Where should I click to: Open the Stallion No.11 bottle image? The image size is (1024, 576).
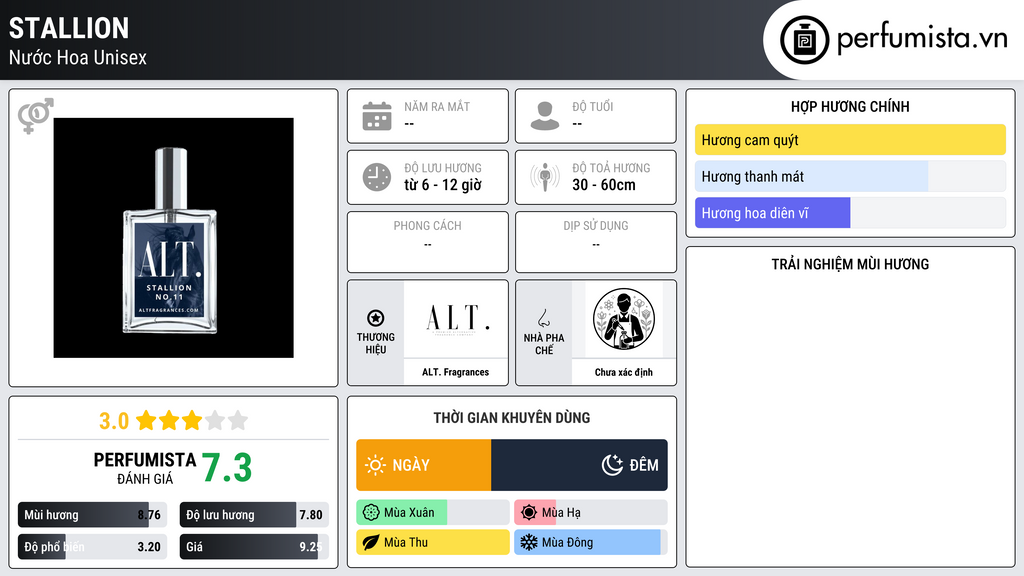tap(173, 238)
